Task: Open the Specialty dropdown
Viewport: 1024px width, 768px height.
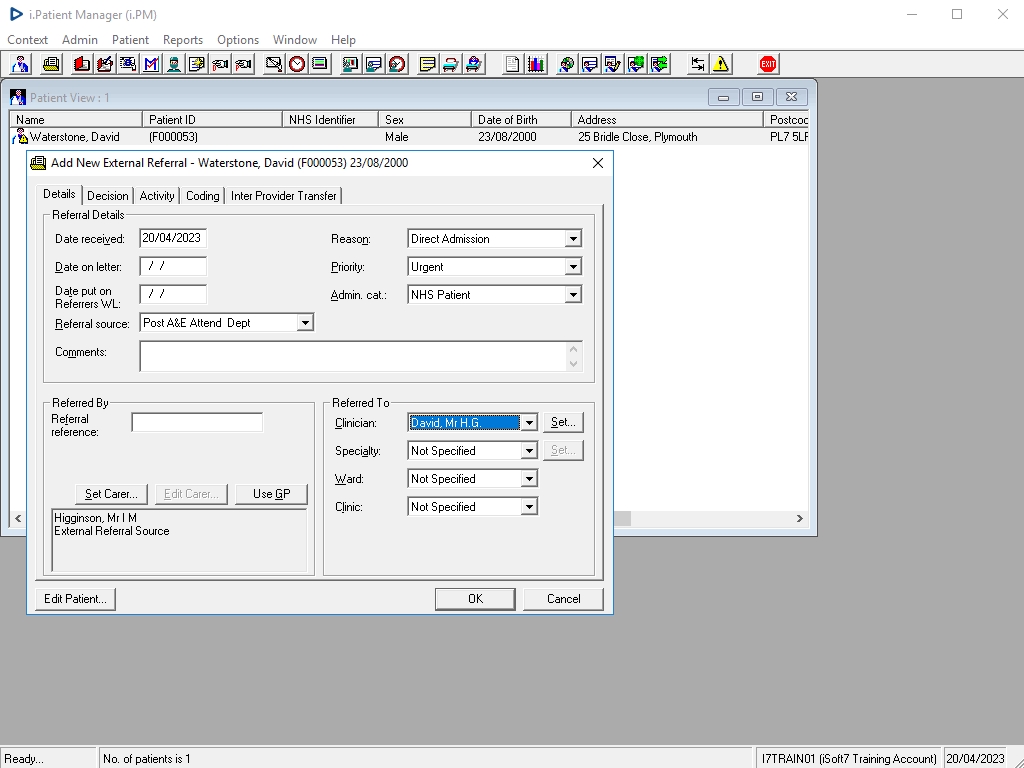Action: (x=529, y=451)
